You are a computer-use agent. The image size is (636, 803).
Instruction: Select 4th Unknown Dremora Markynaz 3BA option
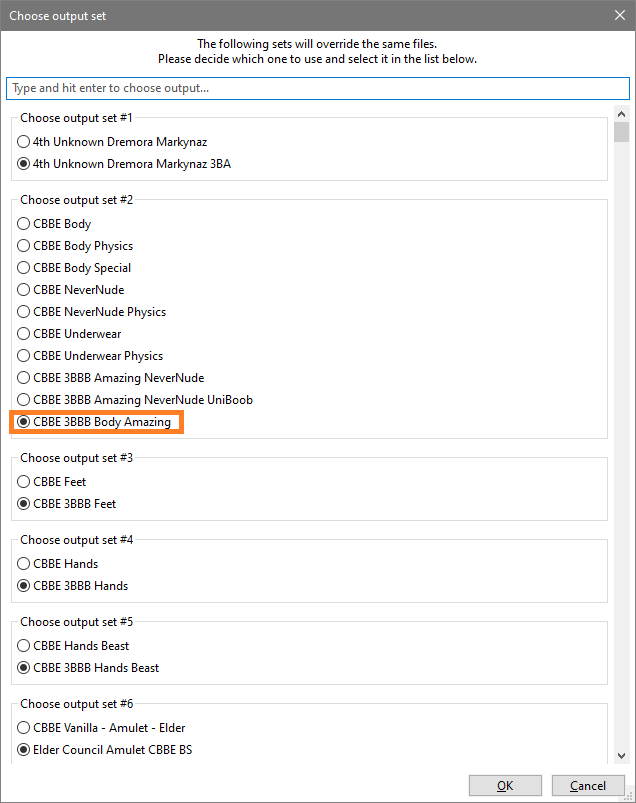124,163
